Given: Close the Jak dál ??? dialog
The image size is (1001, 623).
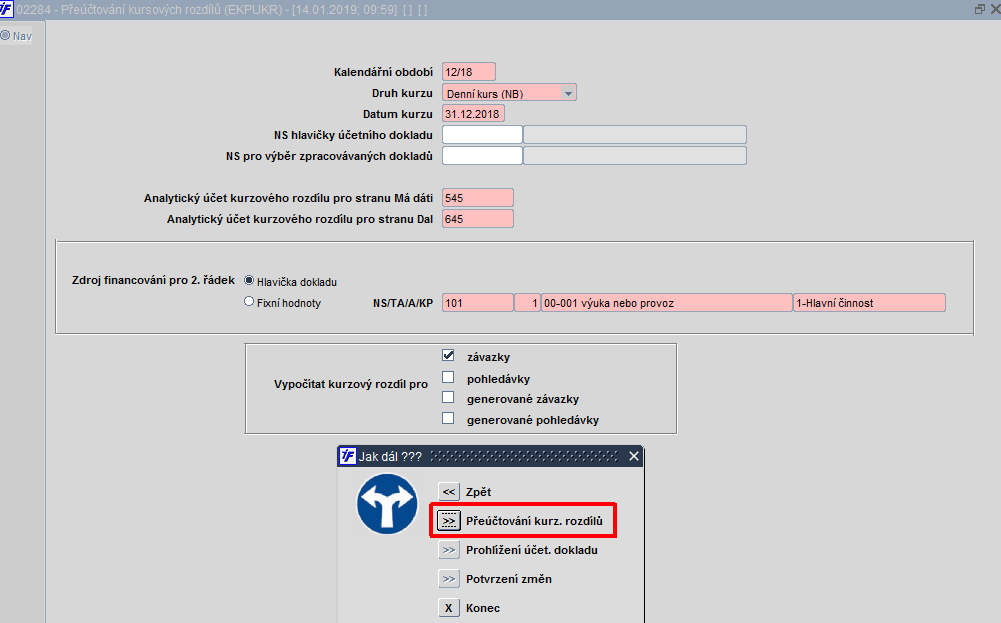Looking at the screenshot, I should (x=633, y=456).
